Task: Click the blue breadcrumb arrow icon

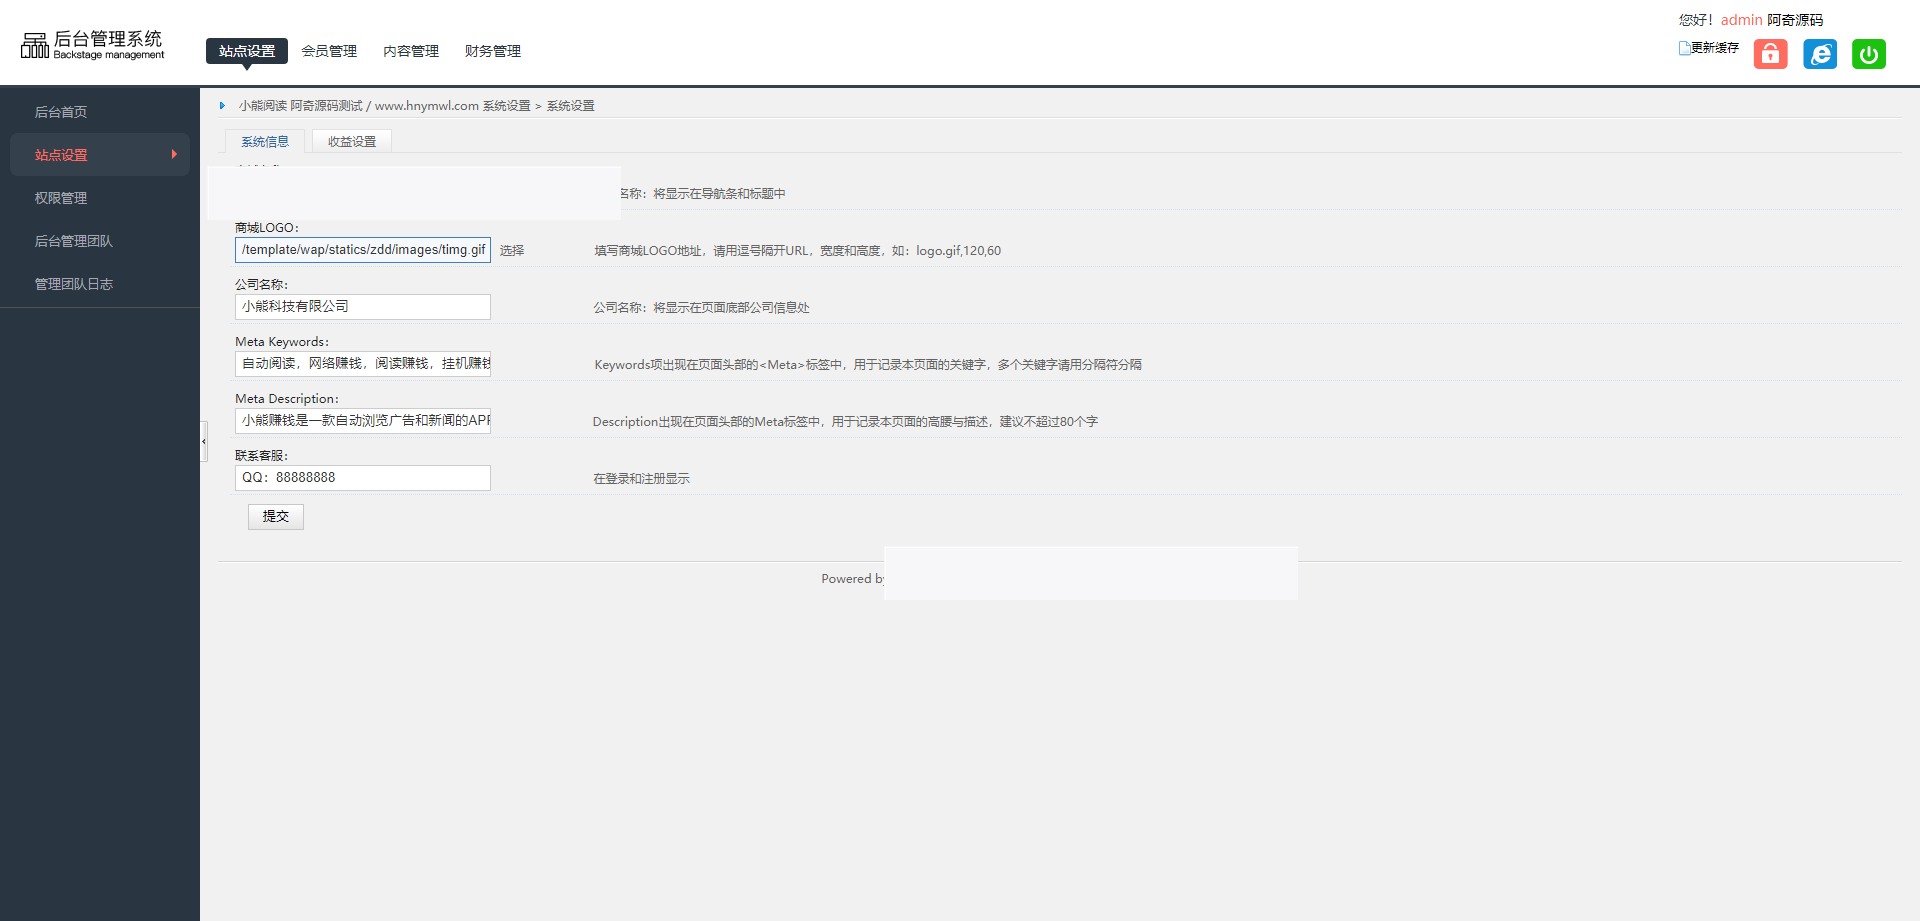Action: coord(222,106)
